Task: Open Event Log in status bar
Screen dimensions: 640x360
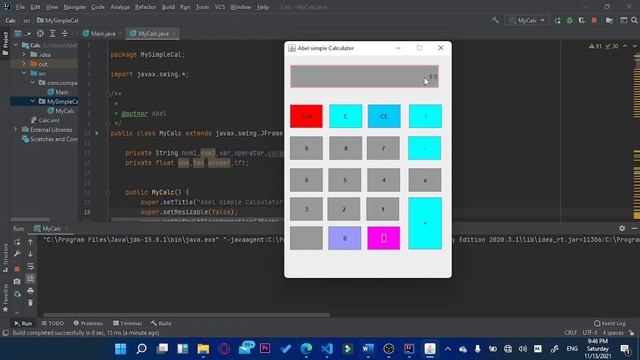Action: [x=610, y=323]
